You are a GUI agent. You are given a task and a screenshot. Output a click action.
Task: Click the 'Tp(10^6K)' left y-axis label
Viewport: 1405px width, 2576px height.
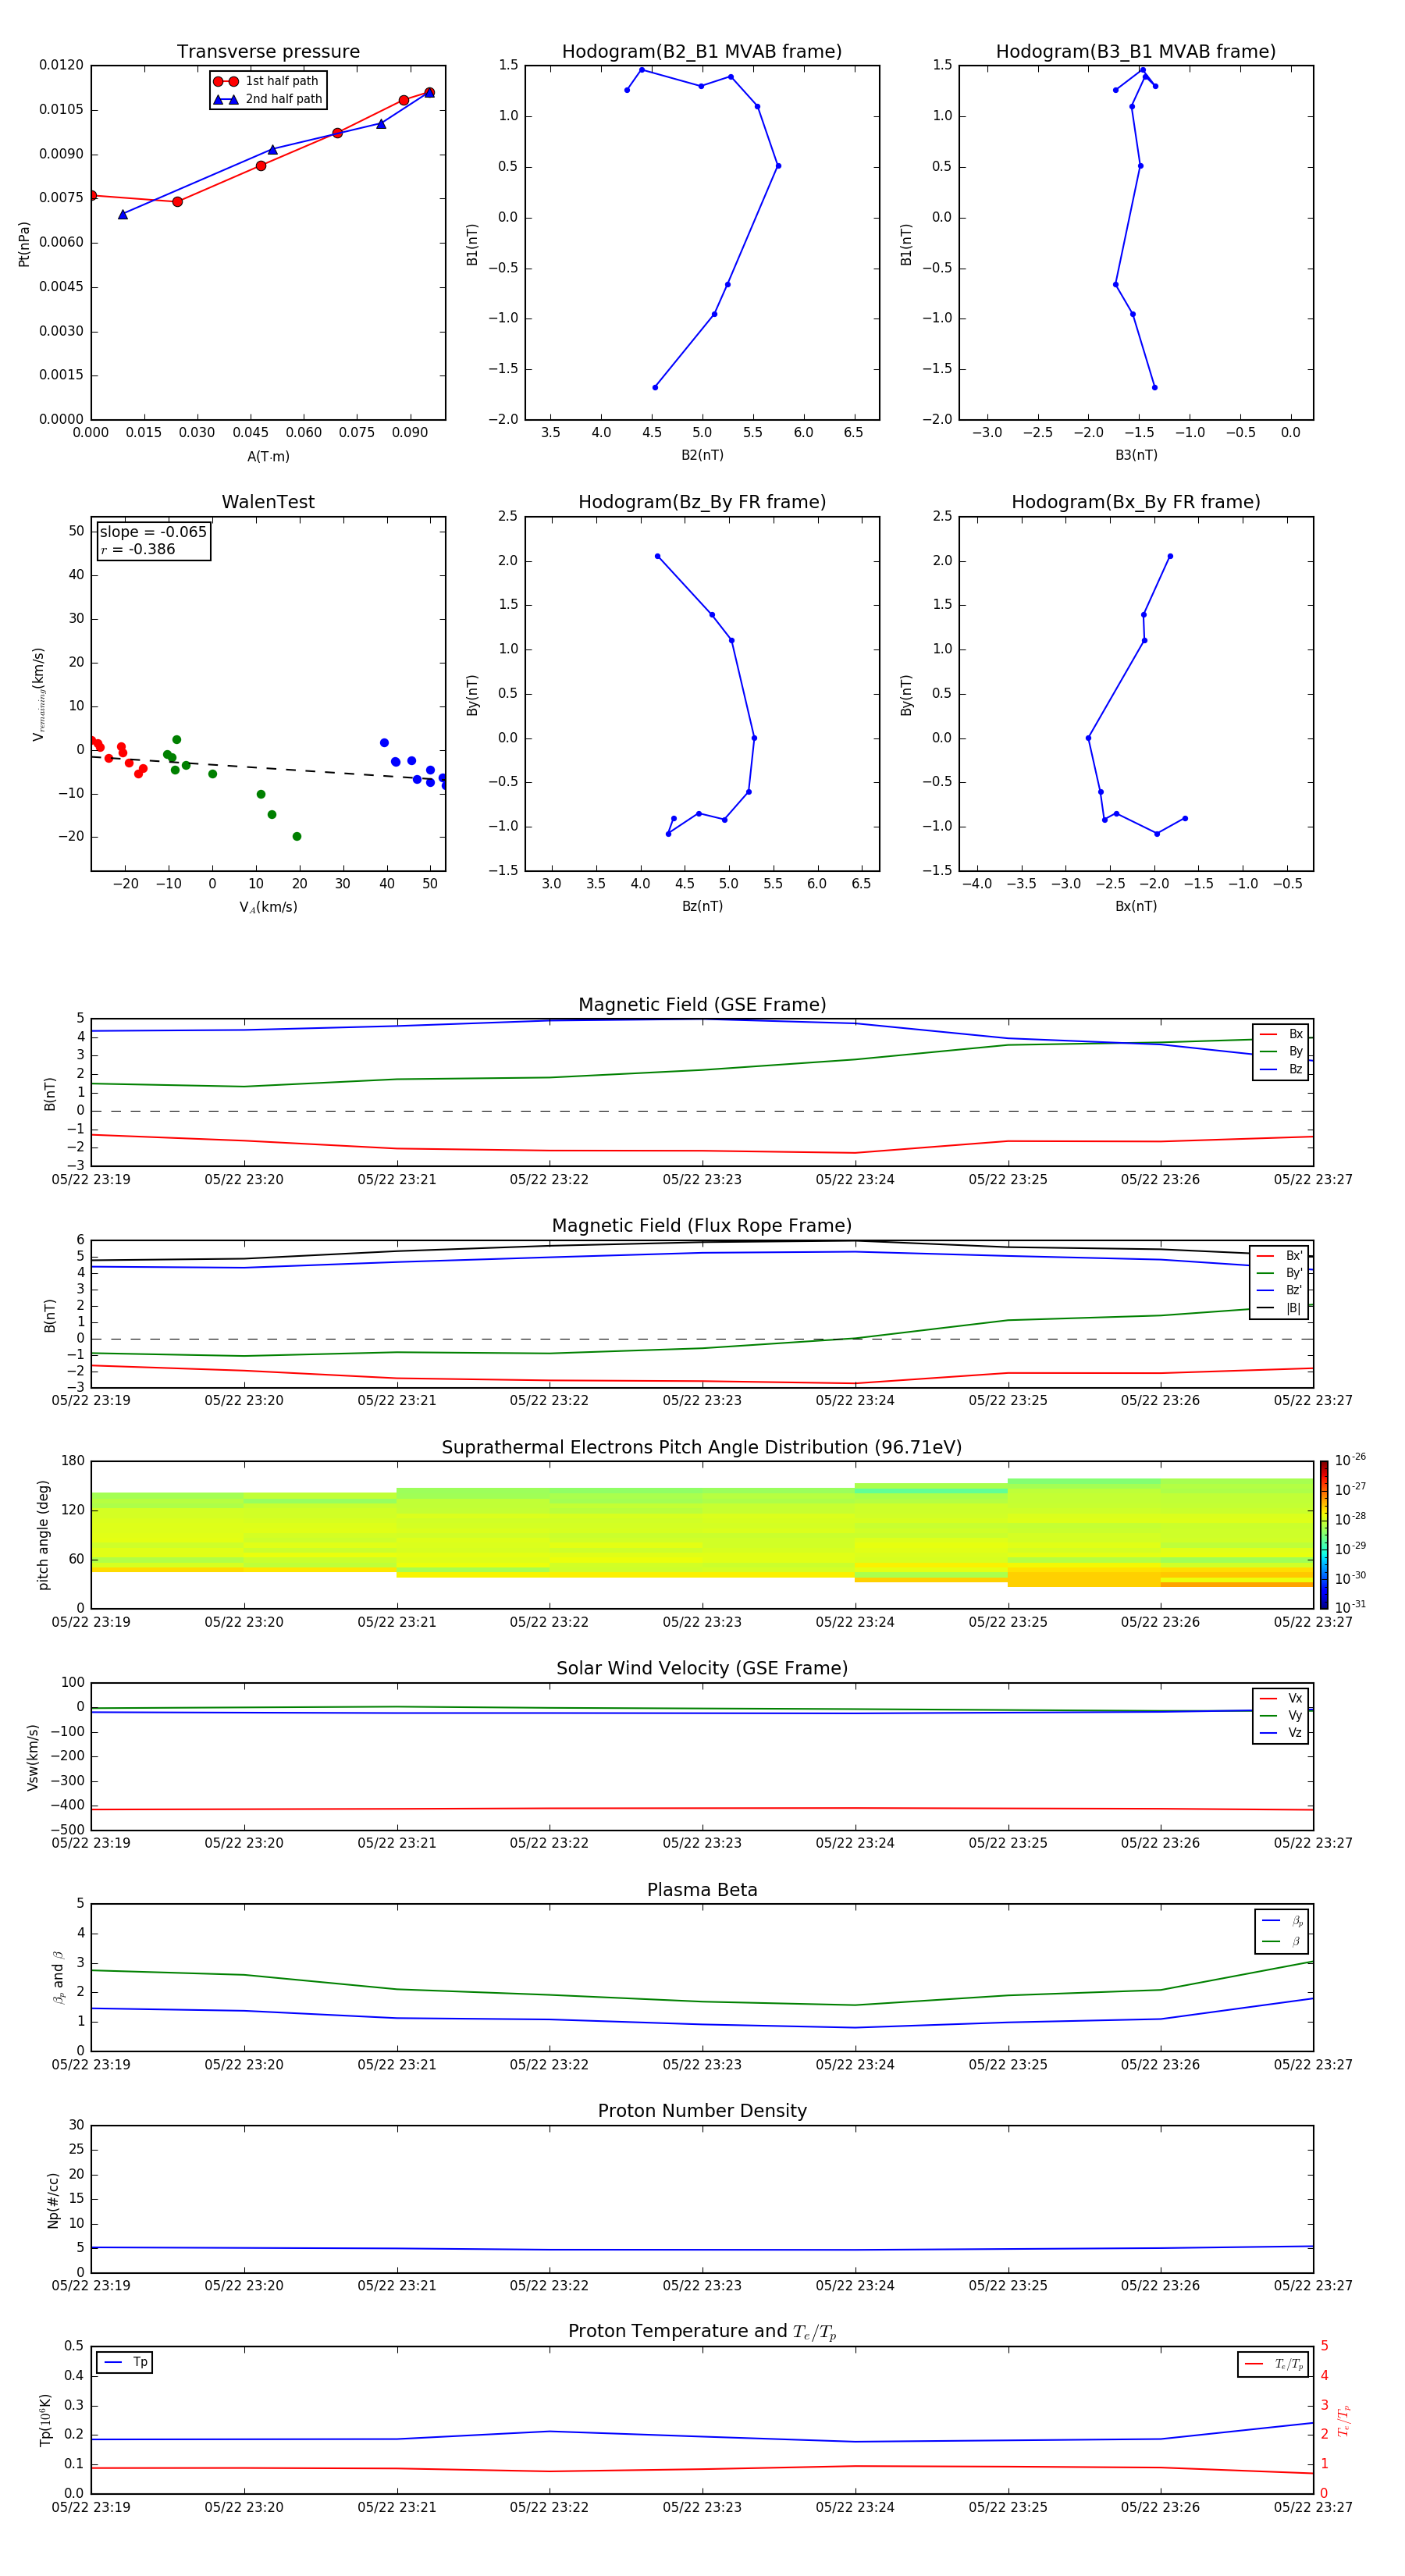45,2420
